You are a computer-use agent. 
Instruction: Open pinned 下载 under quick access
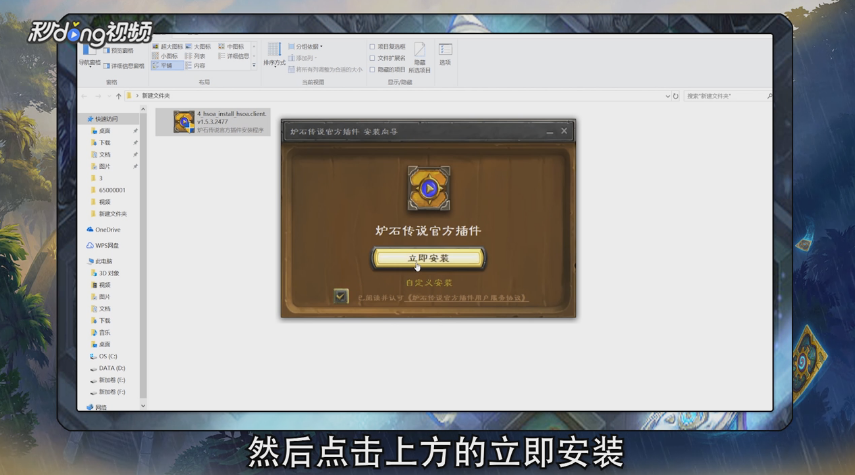point(104,143)
